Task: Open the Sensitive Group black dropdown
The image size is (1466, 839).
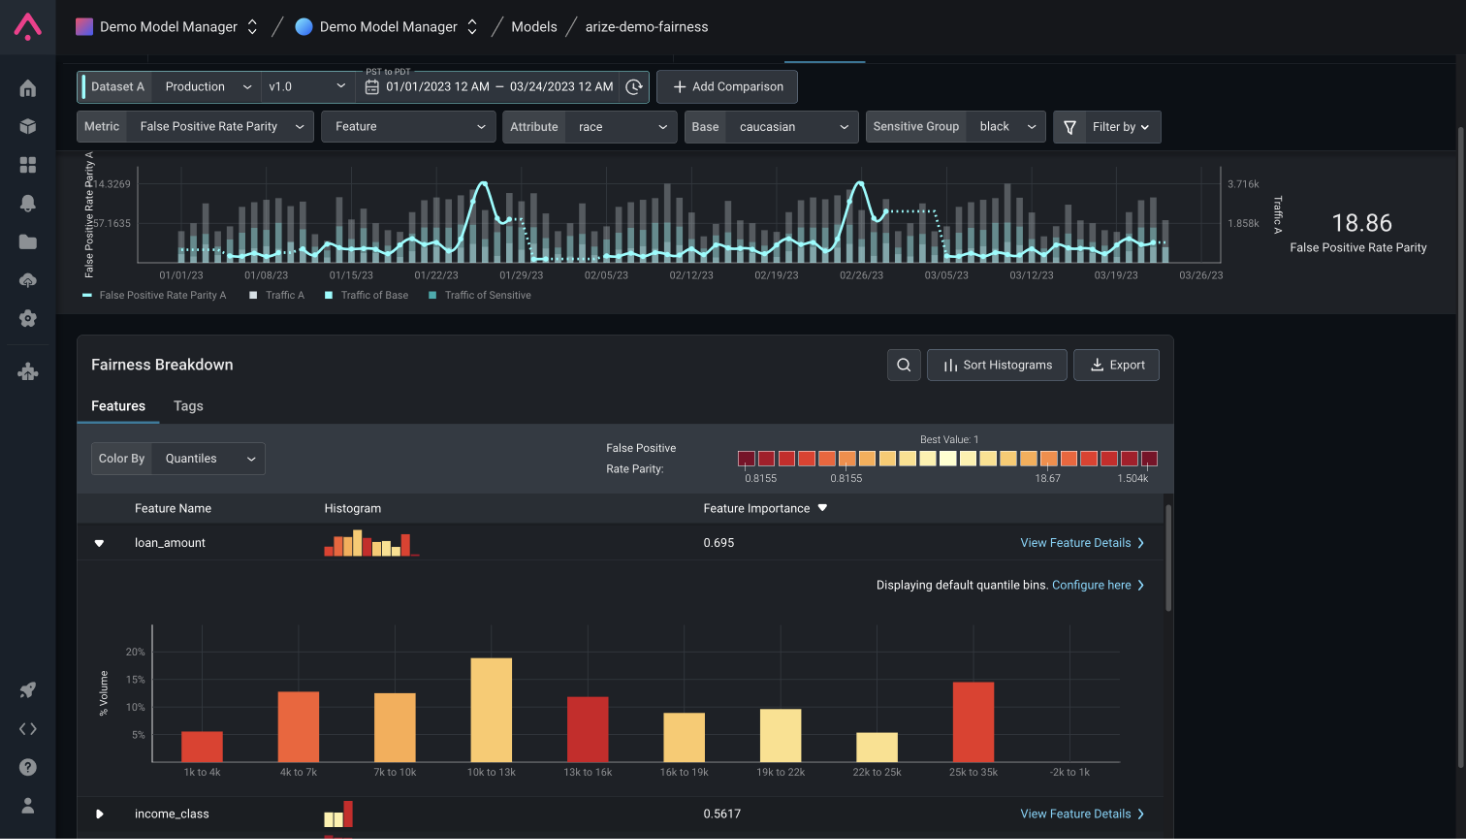Action: coord(955,127)
